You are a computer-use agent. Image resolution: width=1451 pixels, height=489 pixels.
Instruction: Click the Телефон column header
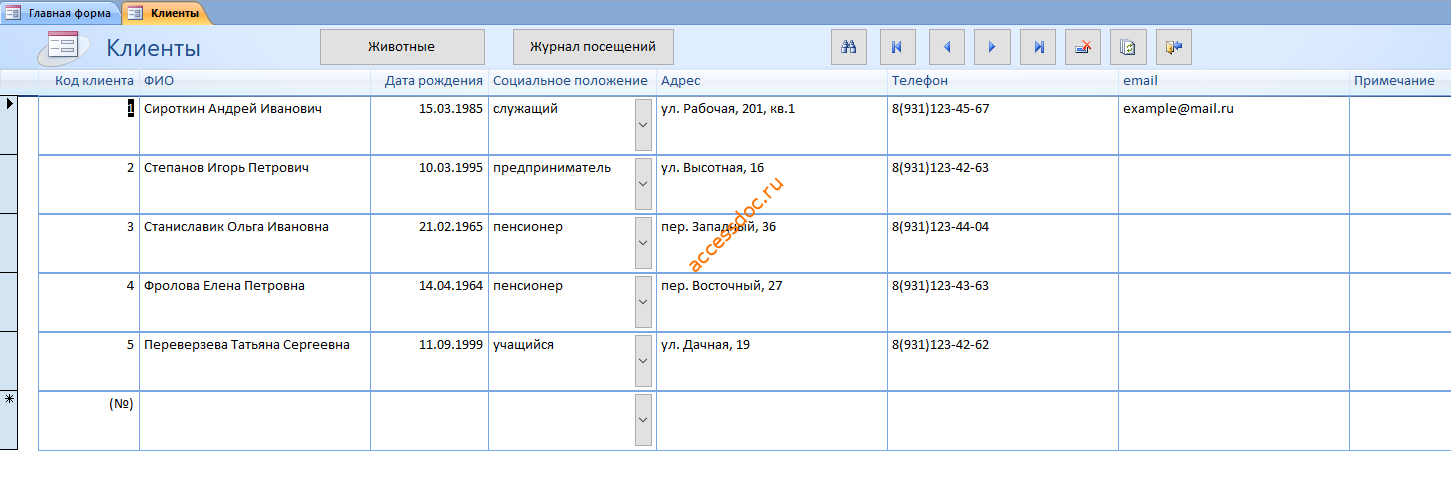tap(919, 81)
